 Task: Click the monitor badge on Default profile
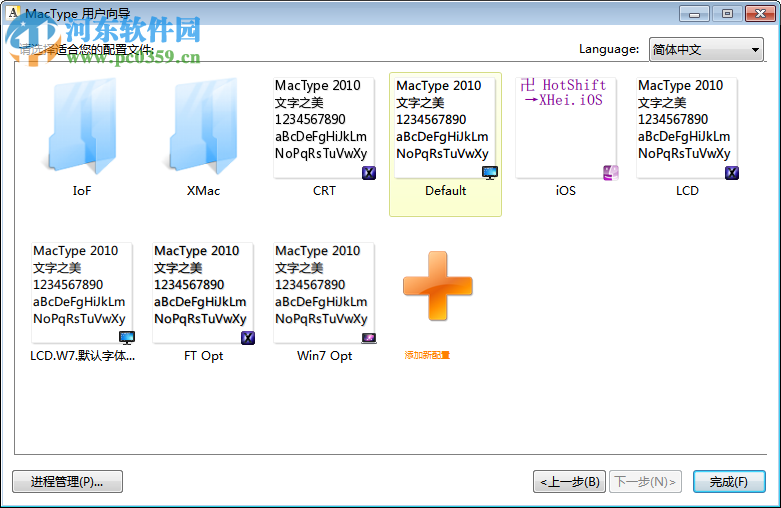(x=490, y=173)
